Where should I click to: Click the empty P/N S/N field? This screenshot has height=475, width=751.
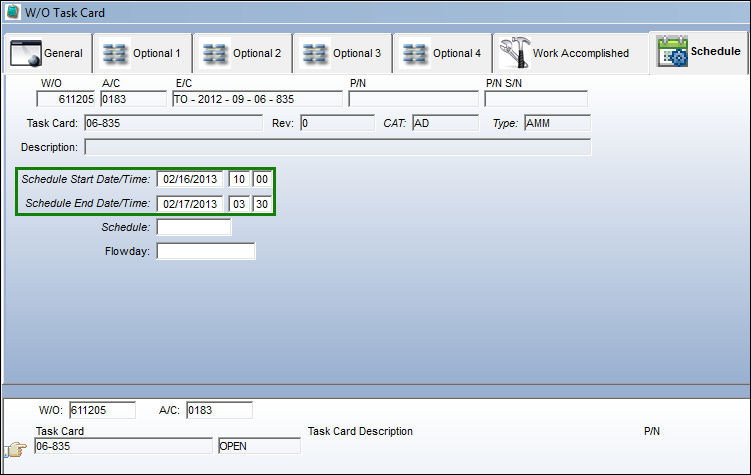tap(536, 99)
